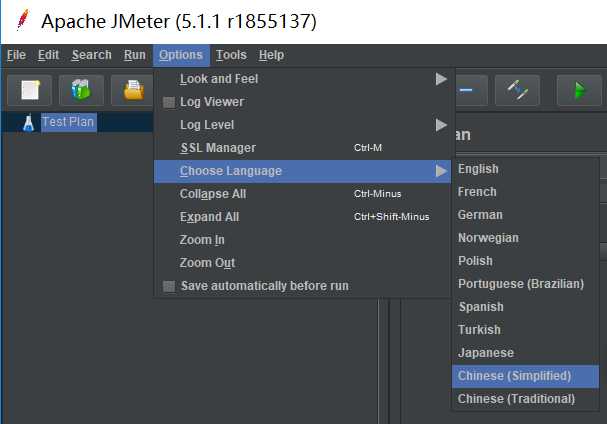Select French language
This screenshot has height=424, width=607.
(525, 192)
